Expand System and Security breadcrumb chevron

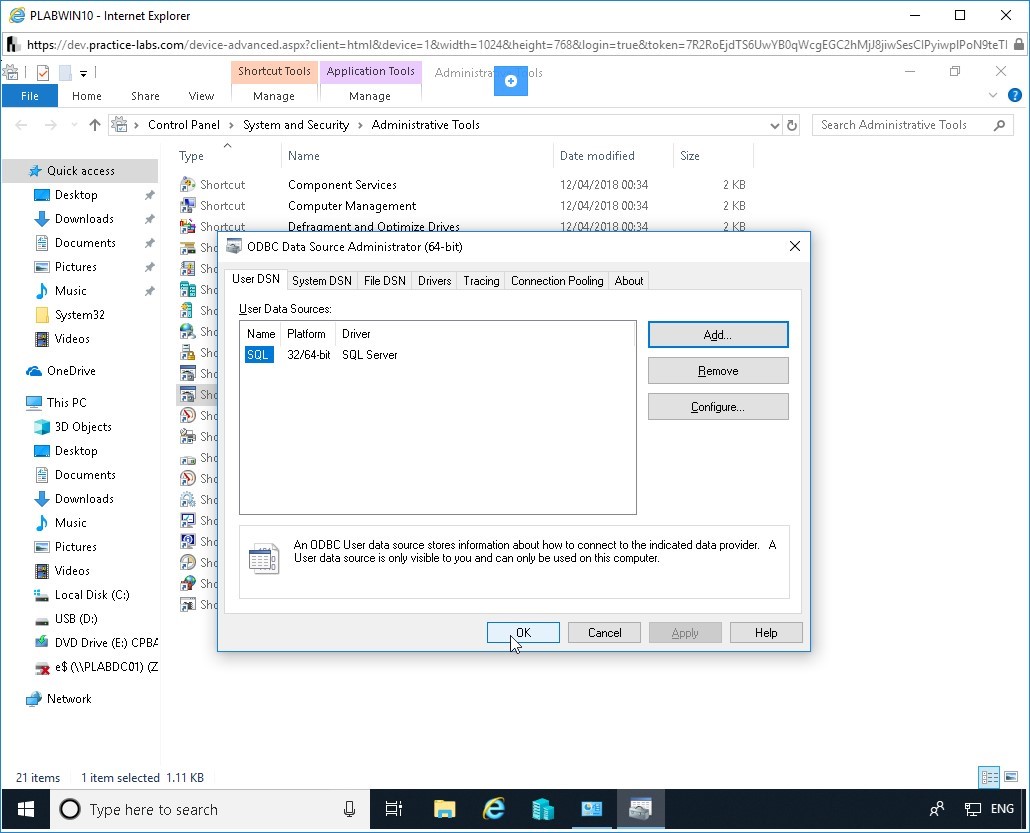[360, 125]
